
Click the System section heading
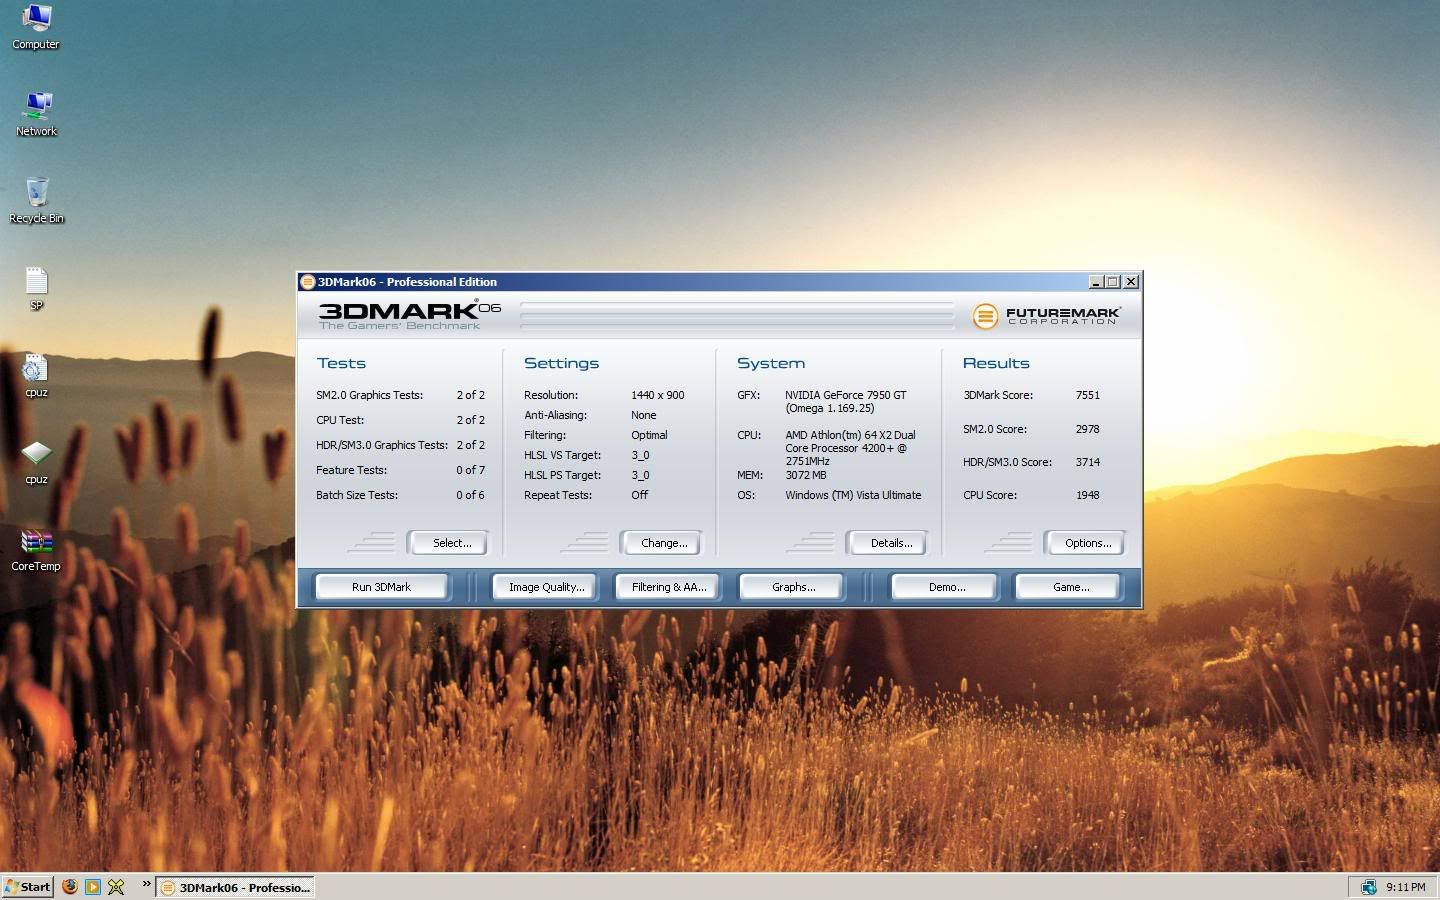point(770,363)
